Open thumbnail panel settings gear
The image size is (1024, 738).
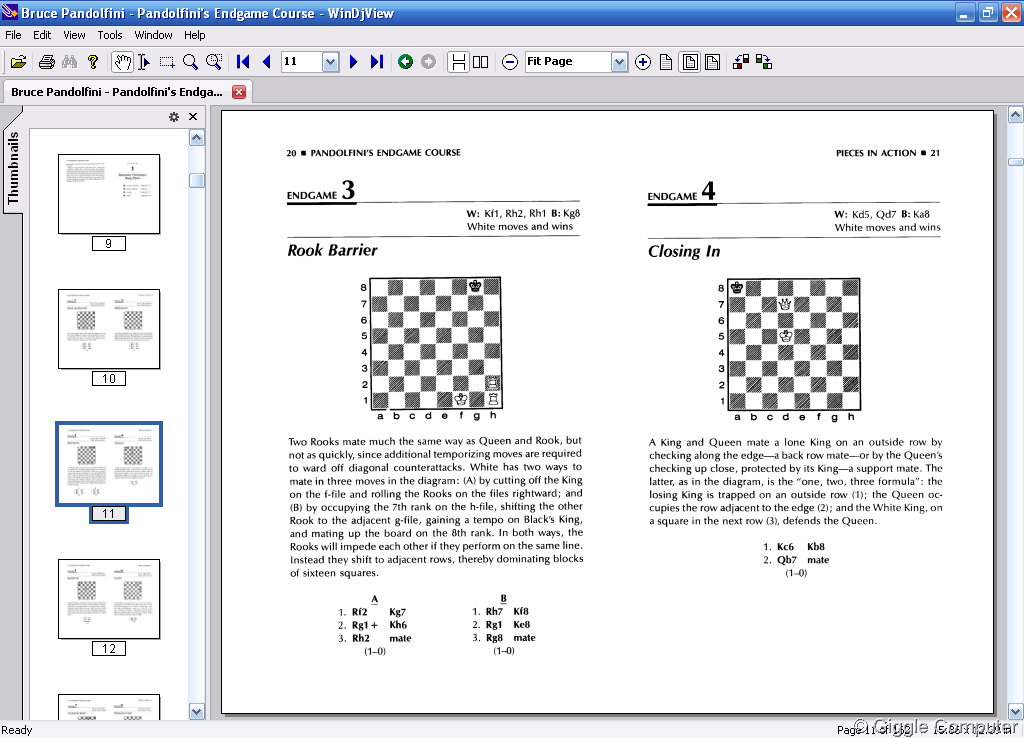[174, 117]
